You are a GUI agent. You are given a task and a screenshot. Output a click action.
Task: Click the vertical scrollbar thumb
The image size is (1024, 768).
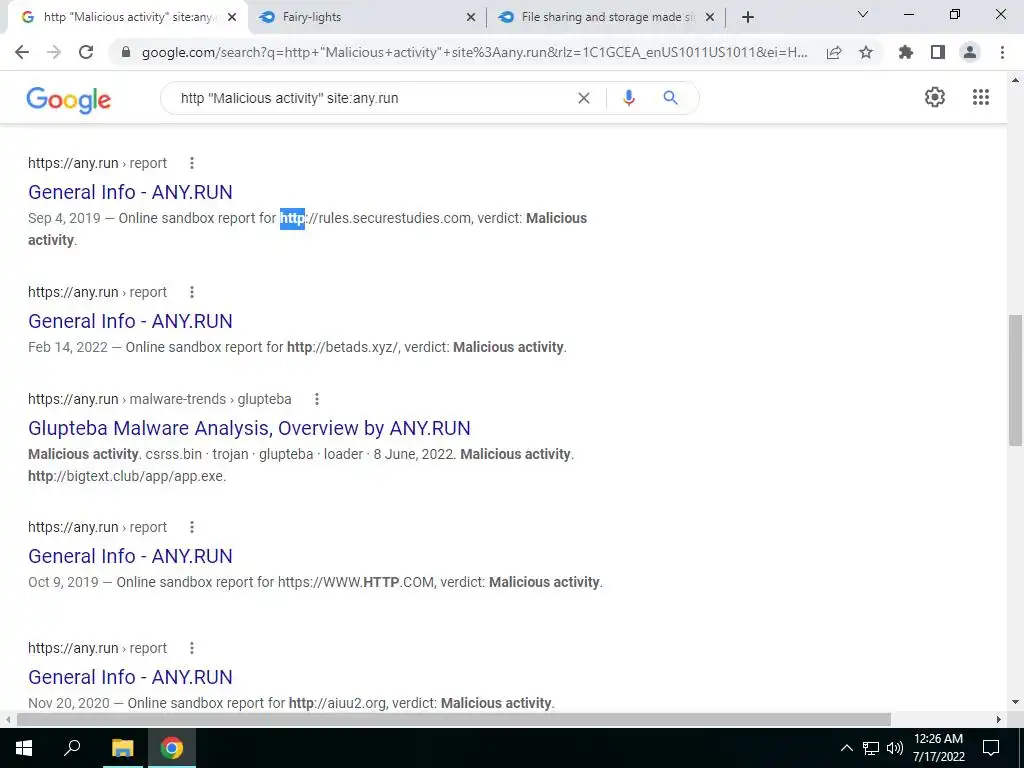click(1015, 380)
